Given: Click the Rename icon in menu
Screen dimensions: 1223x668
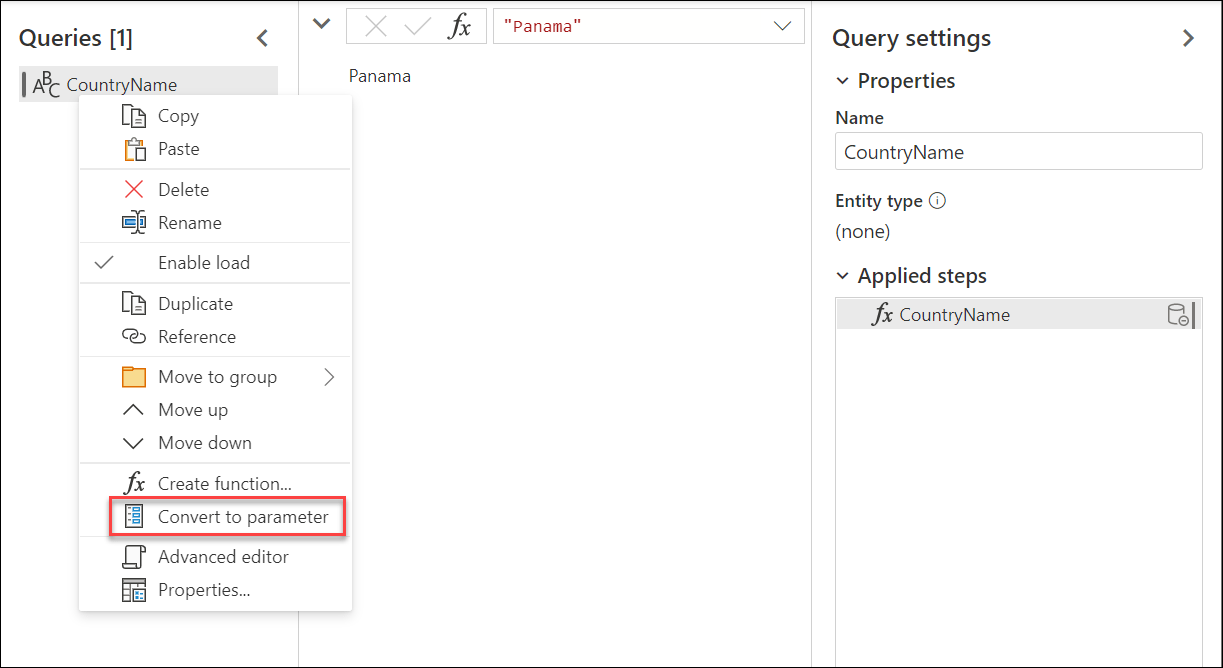Looking at the screenshot, I should [x=134, y=223].
